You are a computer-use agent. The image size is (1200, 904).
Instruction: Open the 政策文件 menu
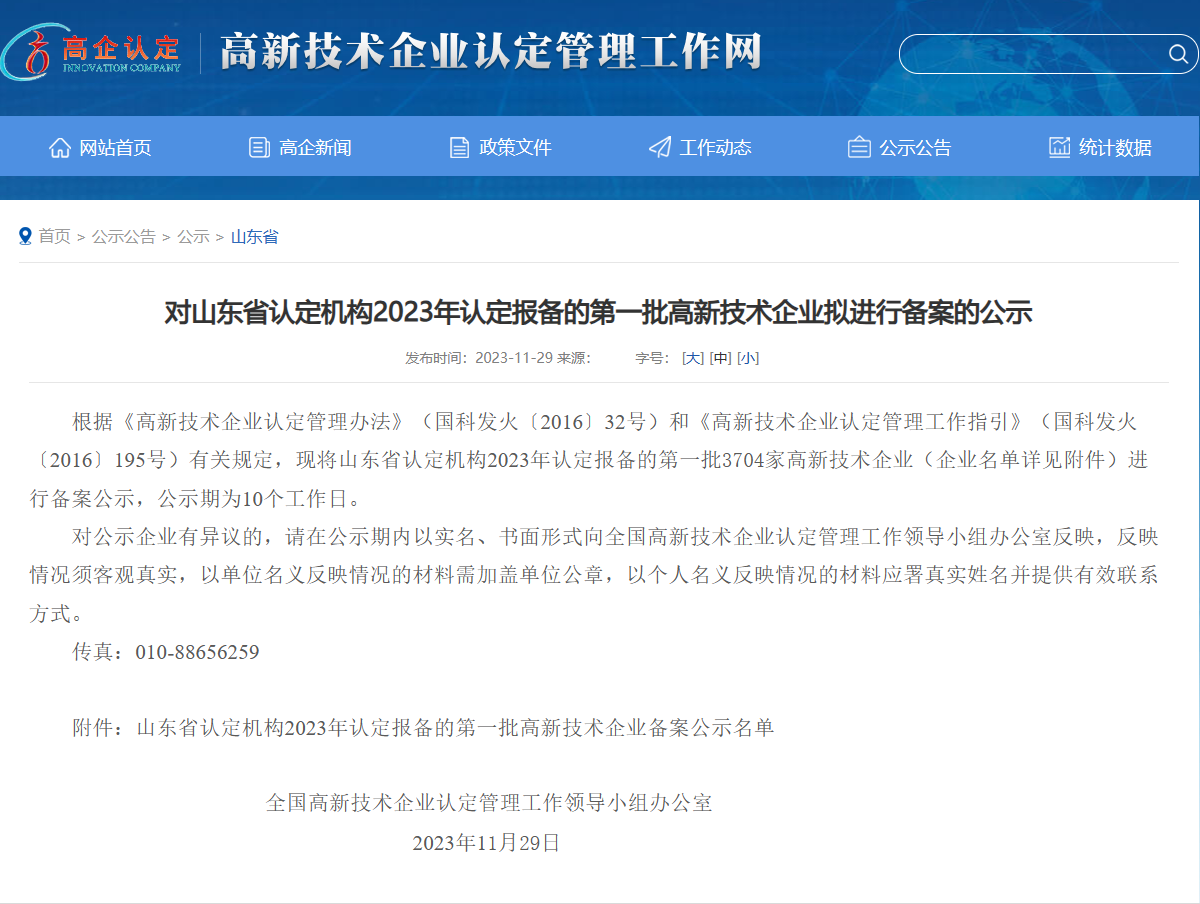click(515, 148)
